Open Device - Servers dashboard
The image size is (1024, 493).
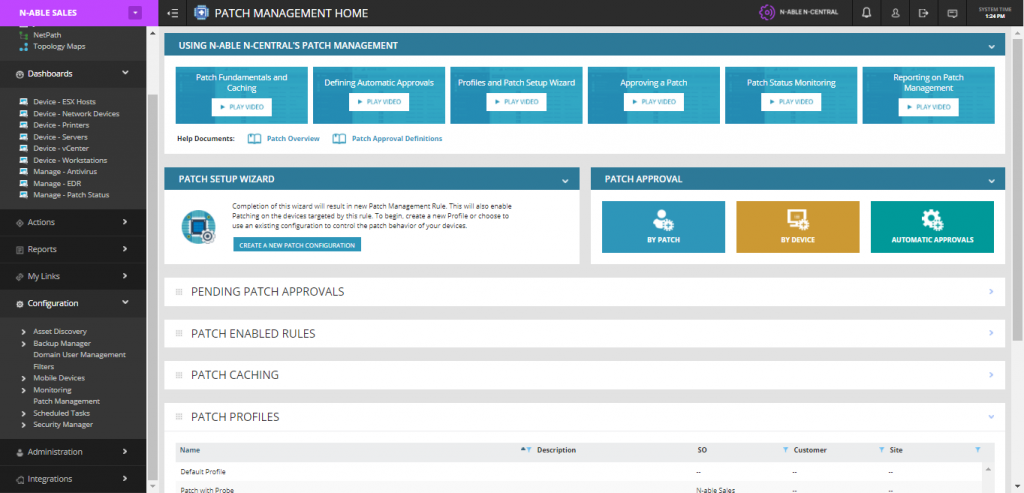(60, 137)
